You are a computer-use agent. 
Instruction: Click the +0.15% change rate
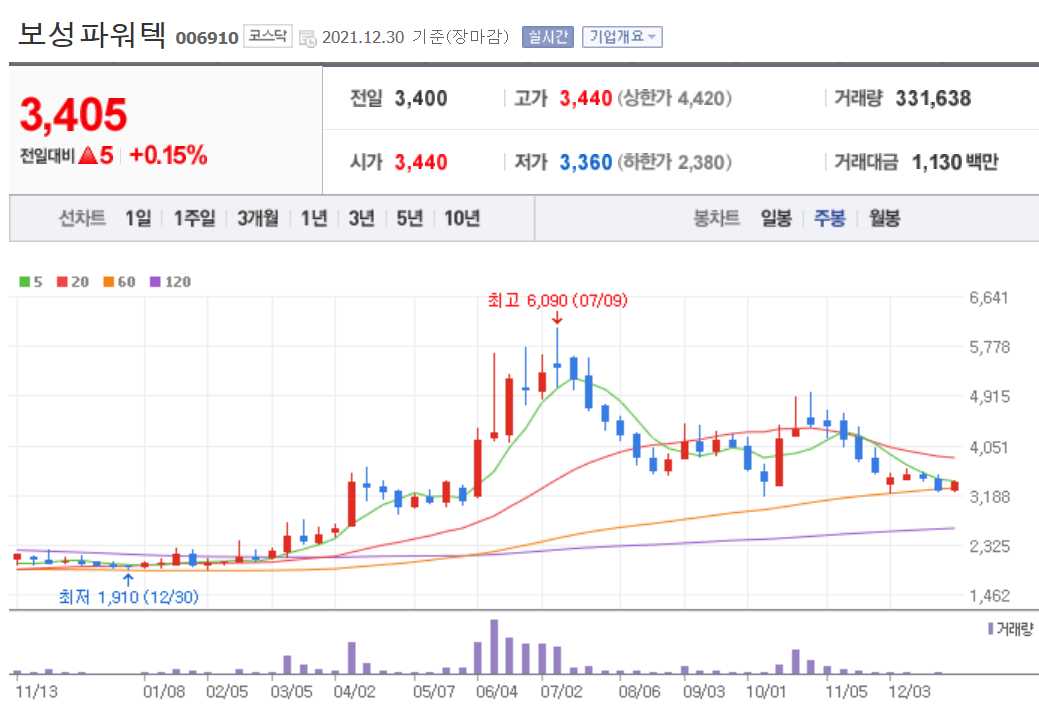[x=168, y=156]
